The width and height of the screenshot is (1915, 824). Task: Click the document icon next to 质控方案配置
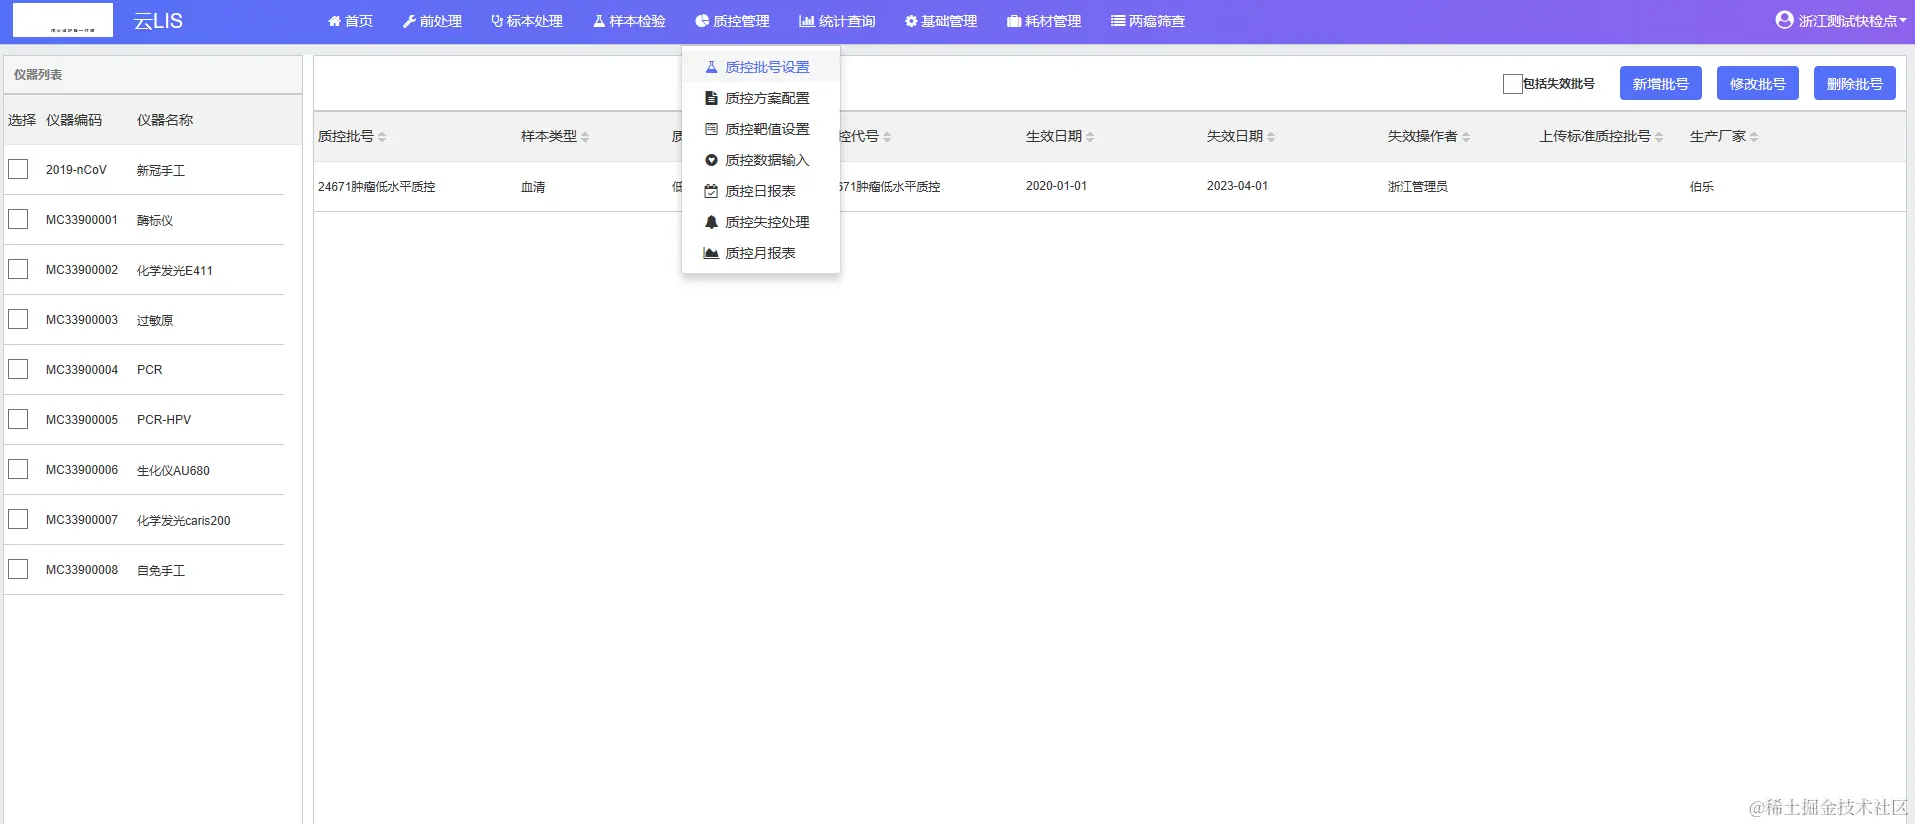tap(711, 98)
